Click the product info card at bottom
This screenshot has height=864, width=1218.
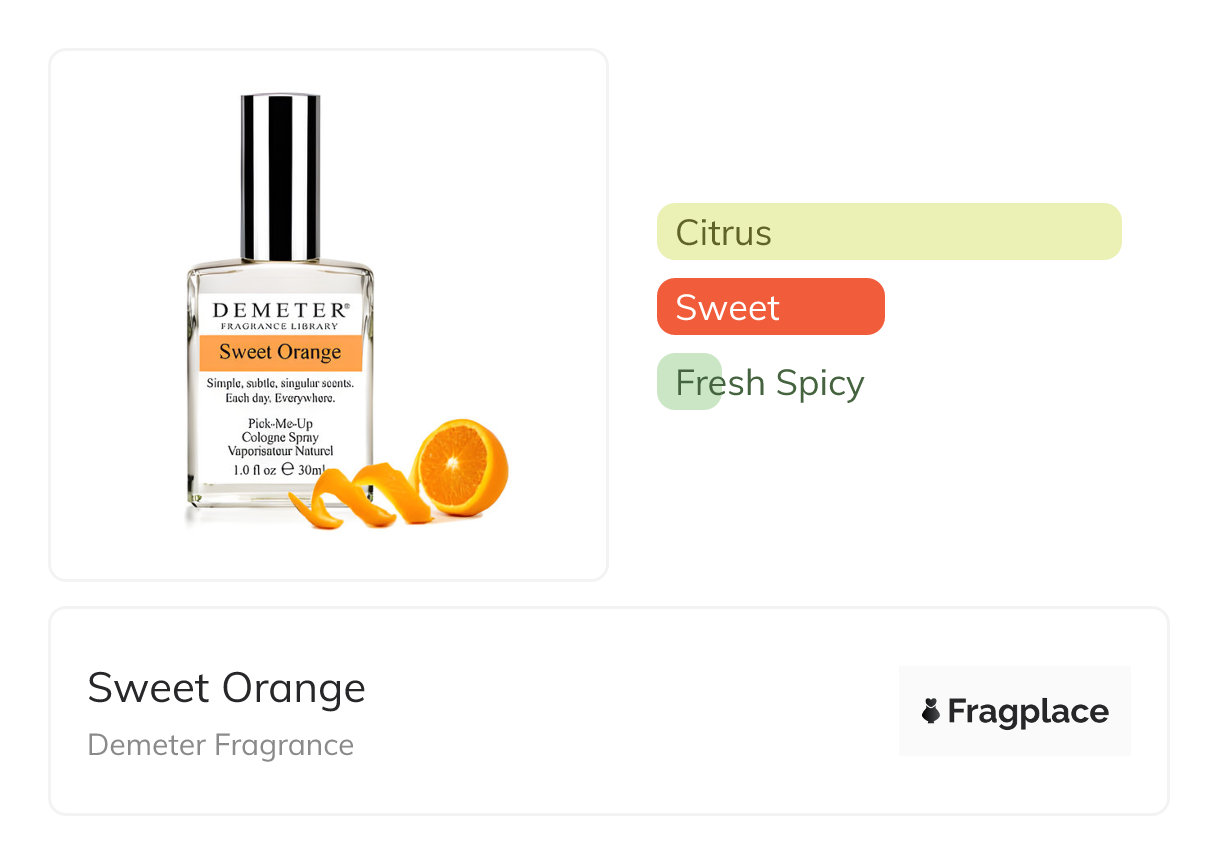[x=609, y=711]
